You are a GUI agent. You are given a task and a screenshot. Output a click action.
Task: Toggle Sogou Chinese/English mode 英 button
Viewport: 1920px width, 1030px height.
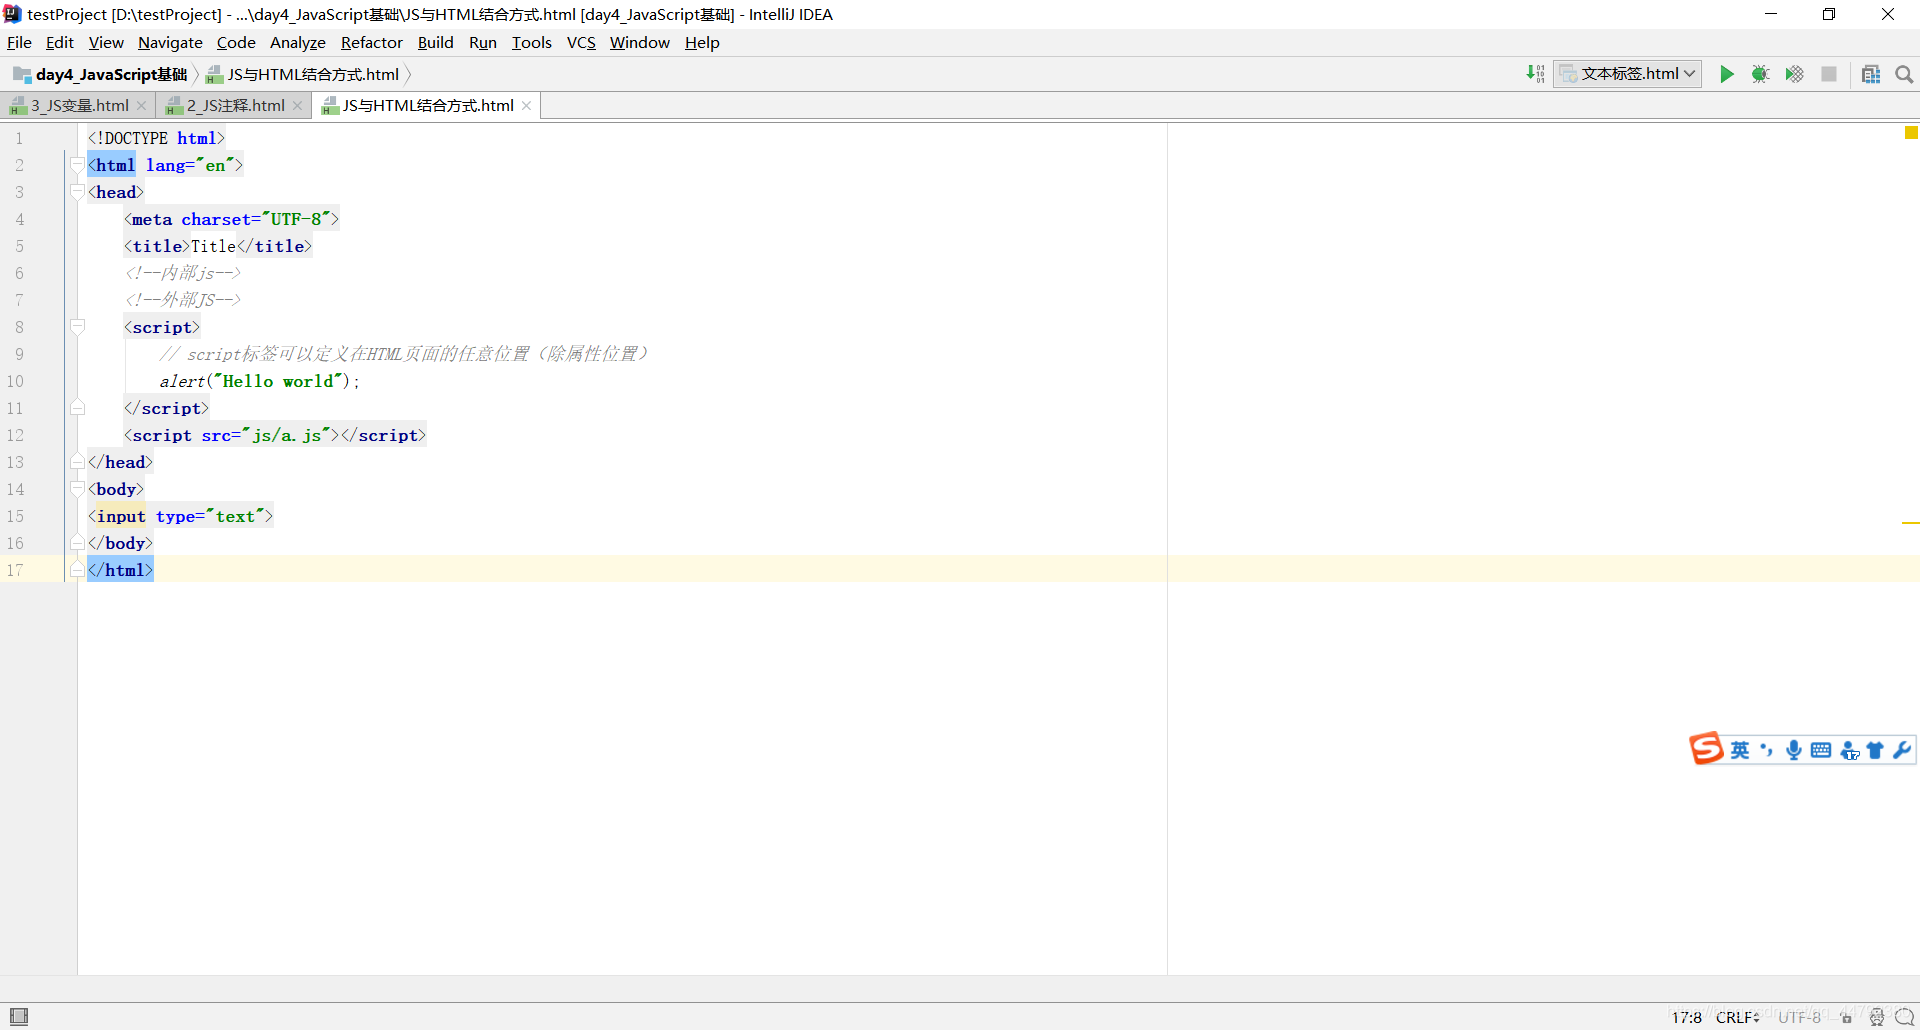[1740, 750]
